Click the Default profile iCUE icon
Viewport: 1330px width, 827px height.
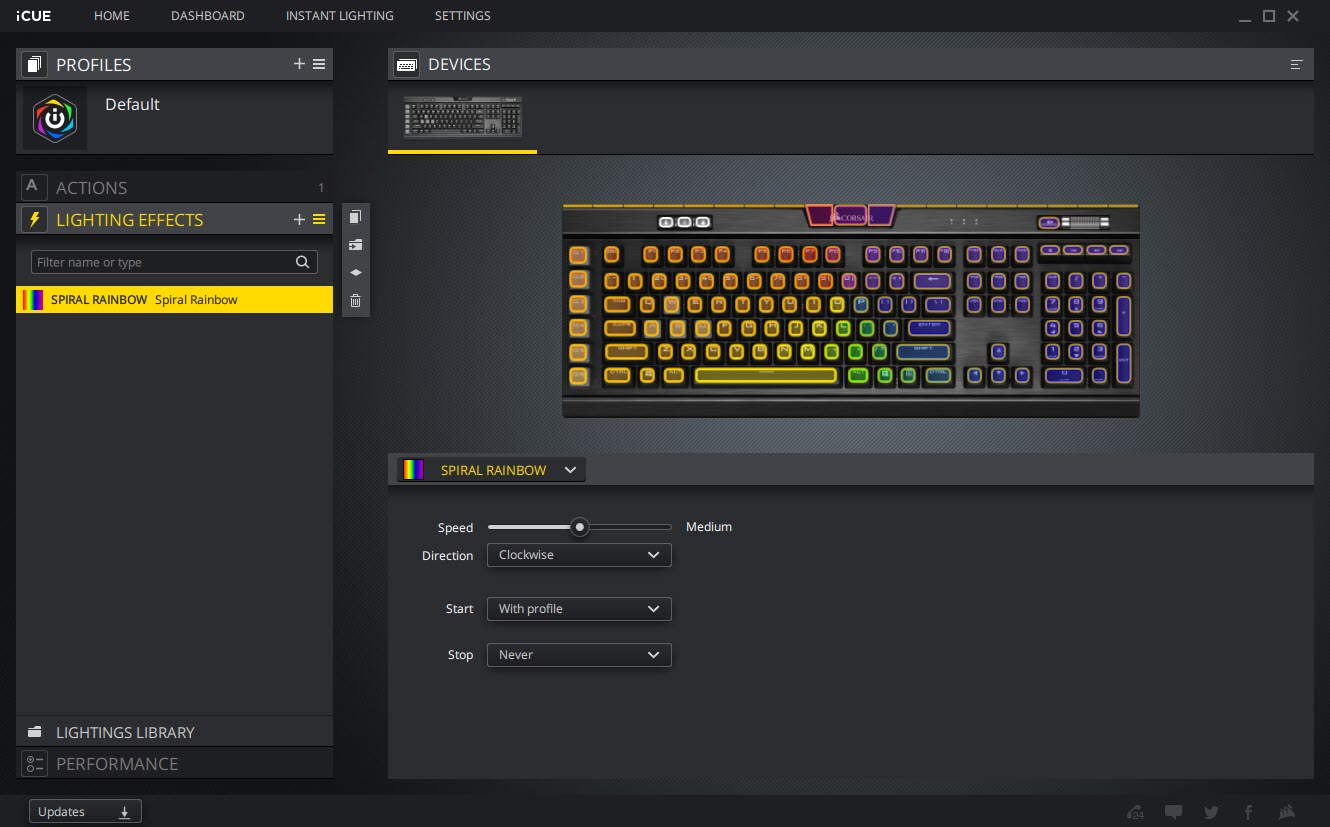tap(55, 119)
